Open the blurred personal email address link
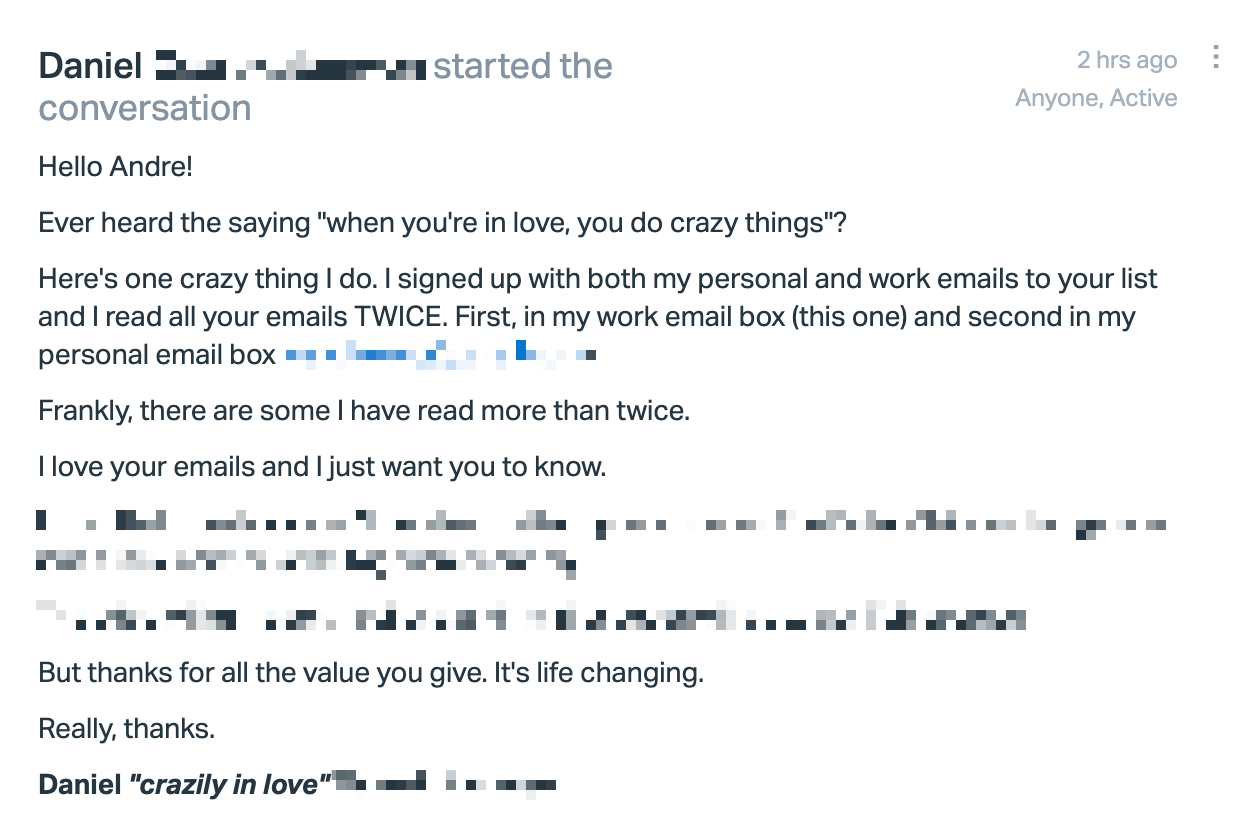Screen dimensions: 1238x838 pos(441,354)
